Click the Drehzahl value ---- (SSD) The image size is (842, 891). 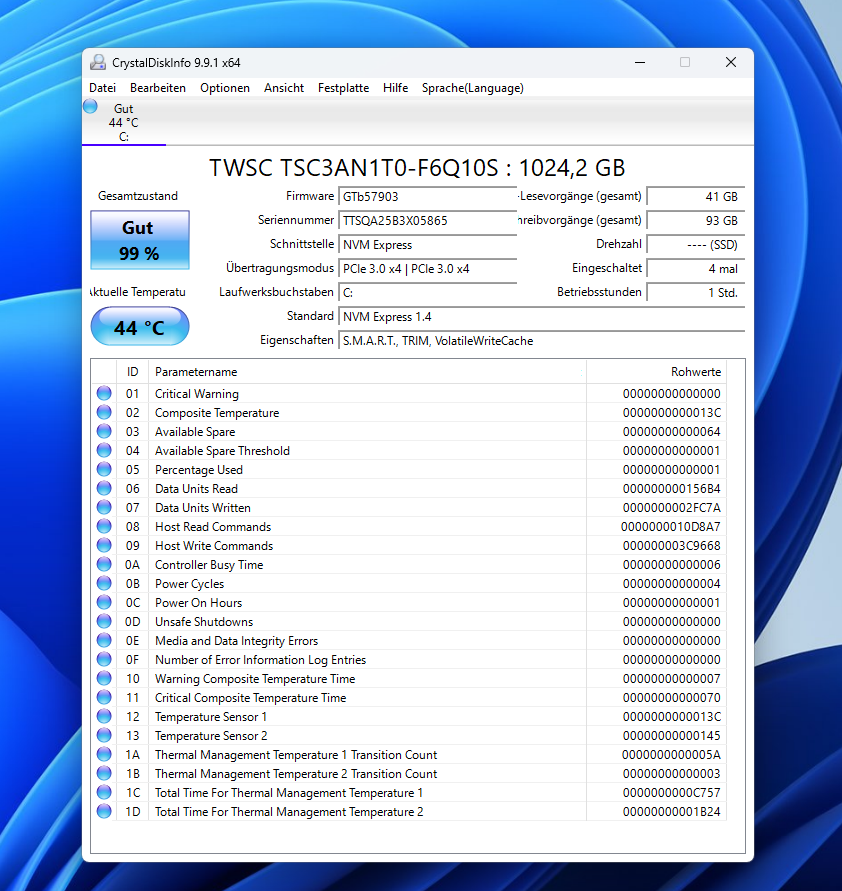coord(695,245)
